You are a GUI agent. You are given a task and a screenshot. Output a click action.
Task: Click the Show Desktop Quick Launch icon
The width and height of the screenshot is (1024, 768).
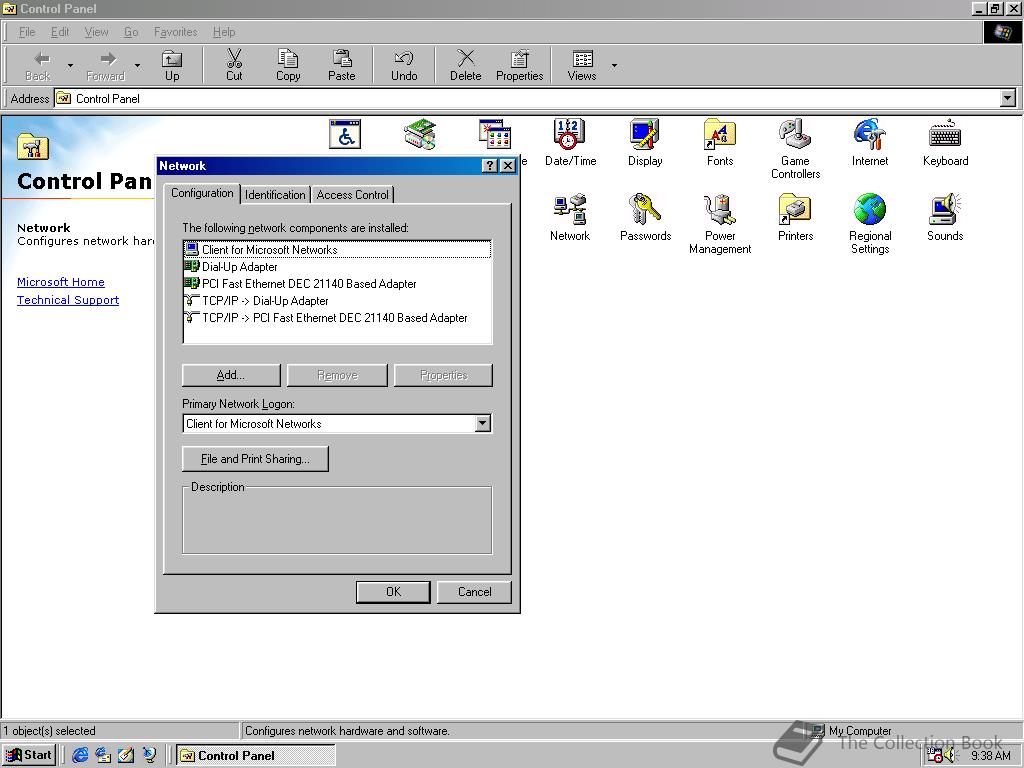(x=126, y=755)
